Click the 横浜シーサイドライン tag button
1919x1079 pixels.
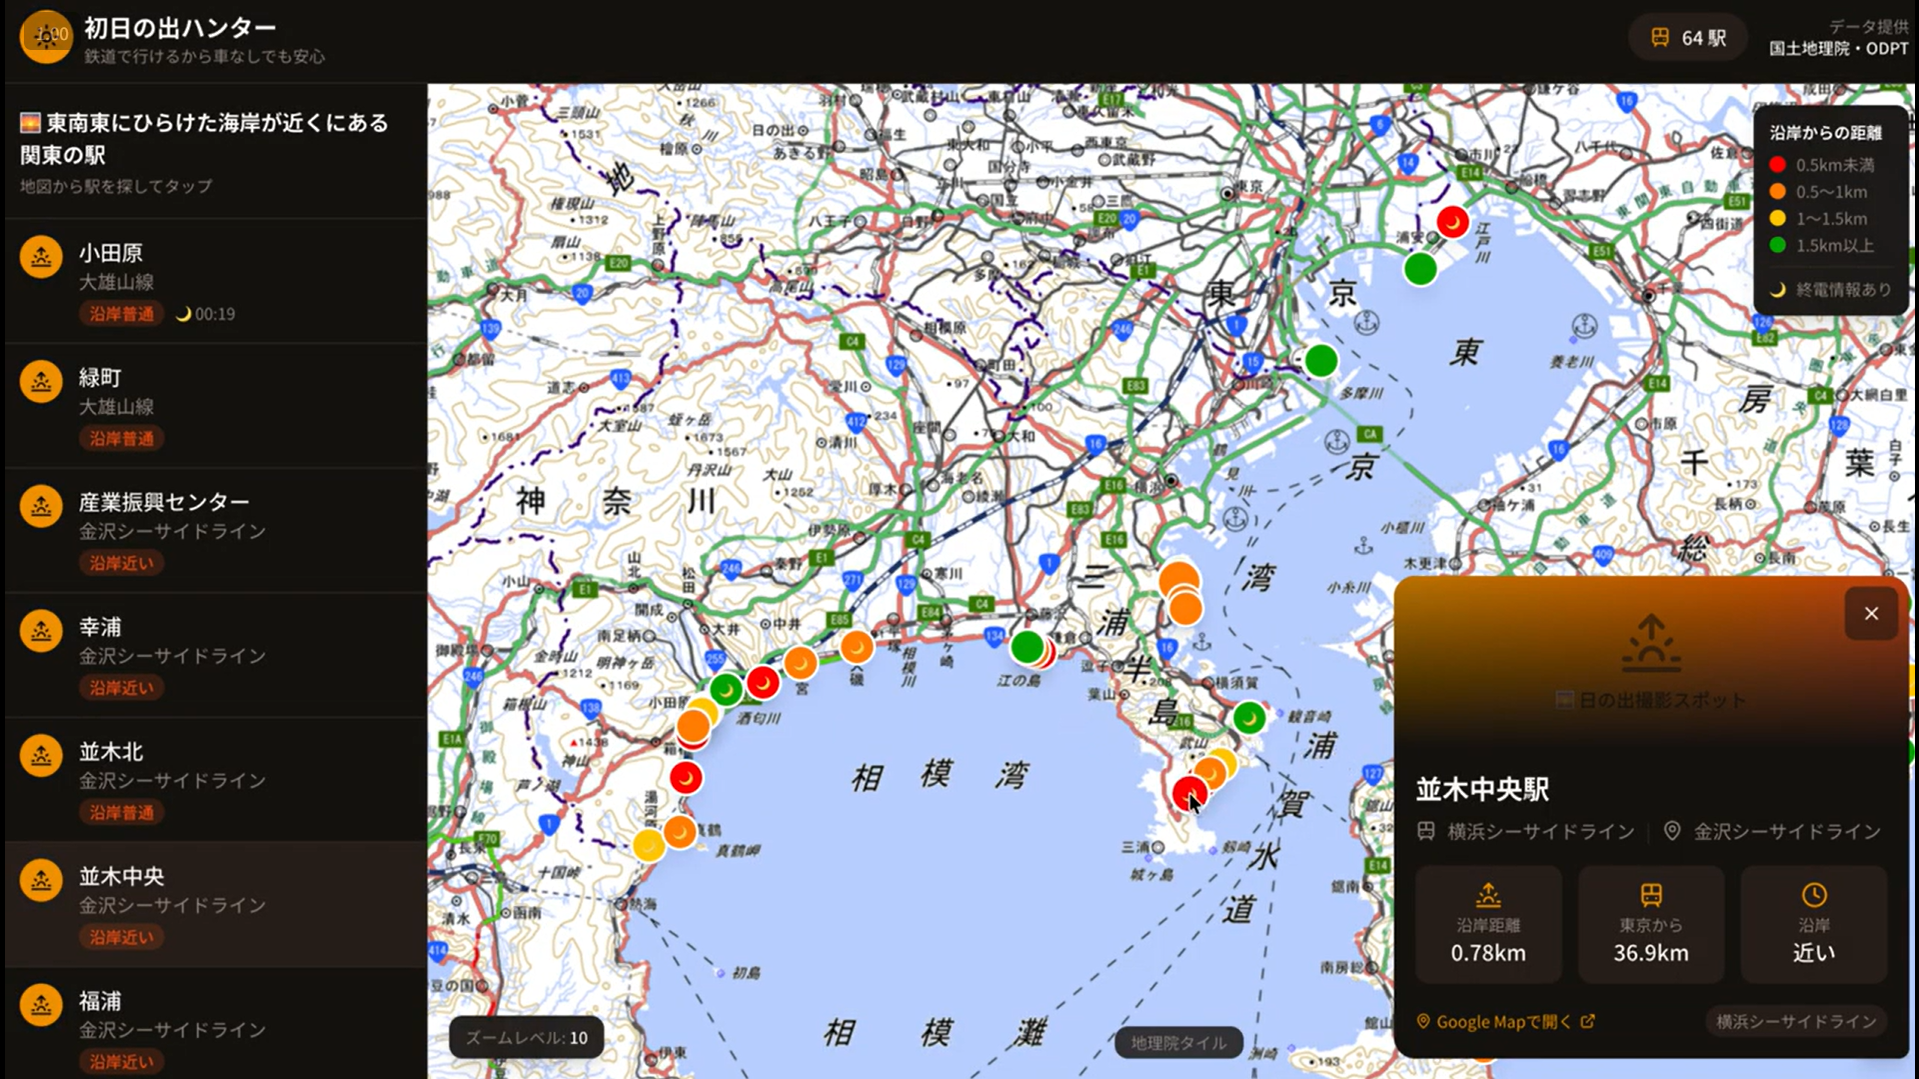tap(1795, 1021)
